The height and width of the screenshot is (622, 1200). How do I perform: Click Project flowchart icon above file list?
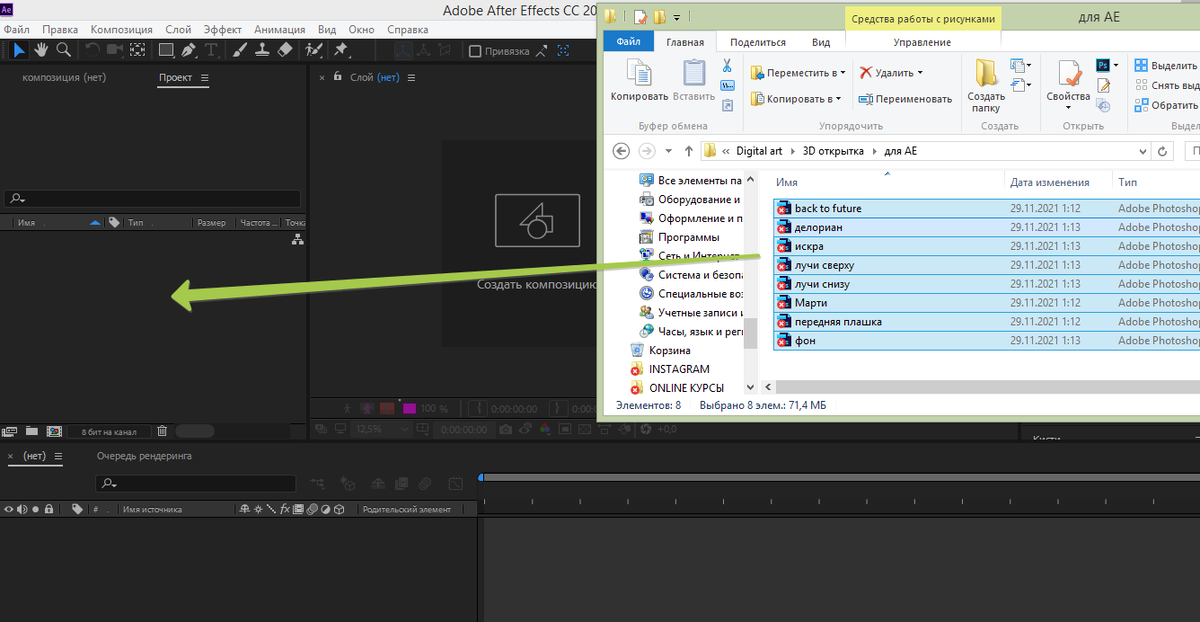[x=297, y=240]
